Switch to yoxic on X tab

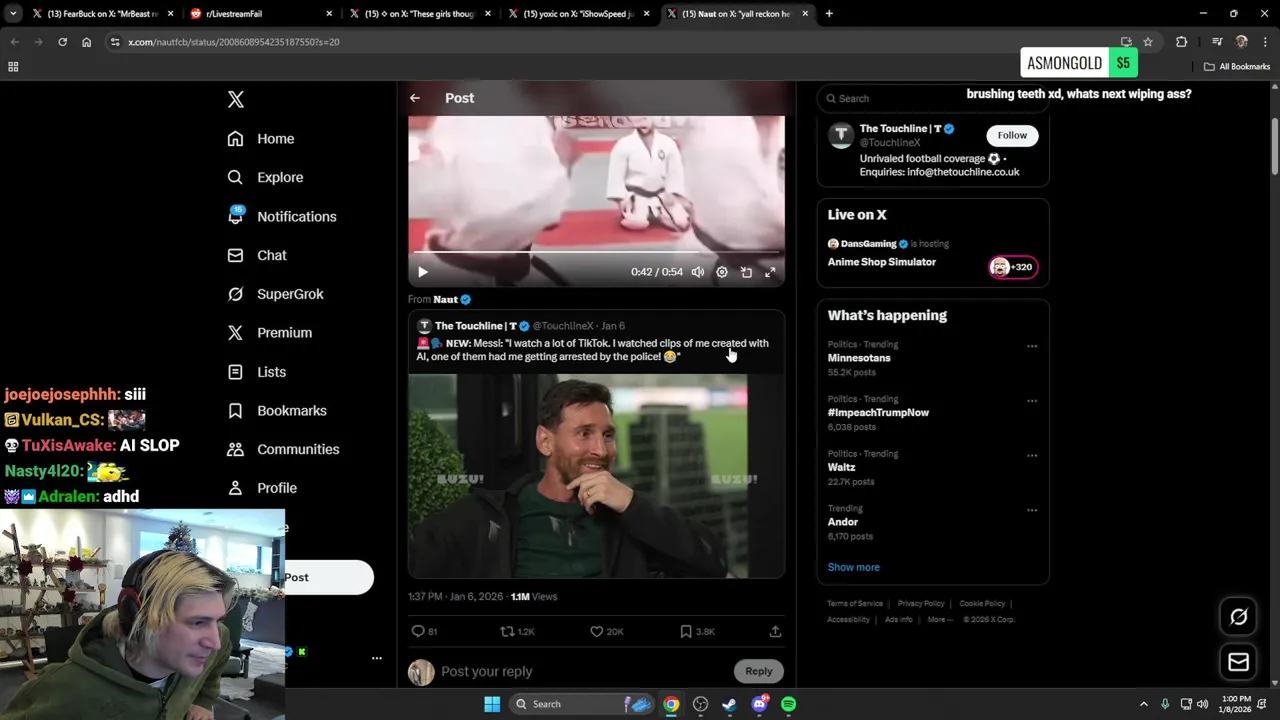(580, 14)
